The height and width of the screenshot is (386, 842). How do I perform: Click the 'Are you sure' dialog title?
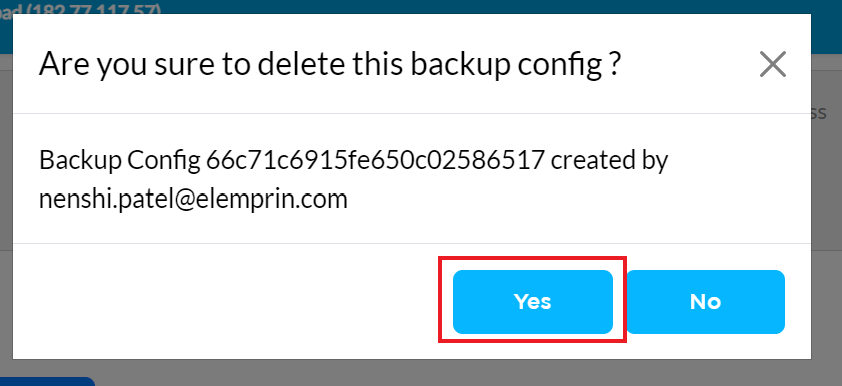(330, 64)
